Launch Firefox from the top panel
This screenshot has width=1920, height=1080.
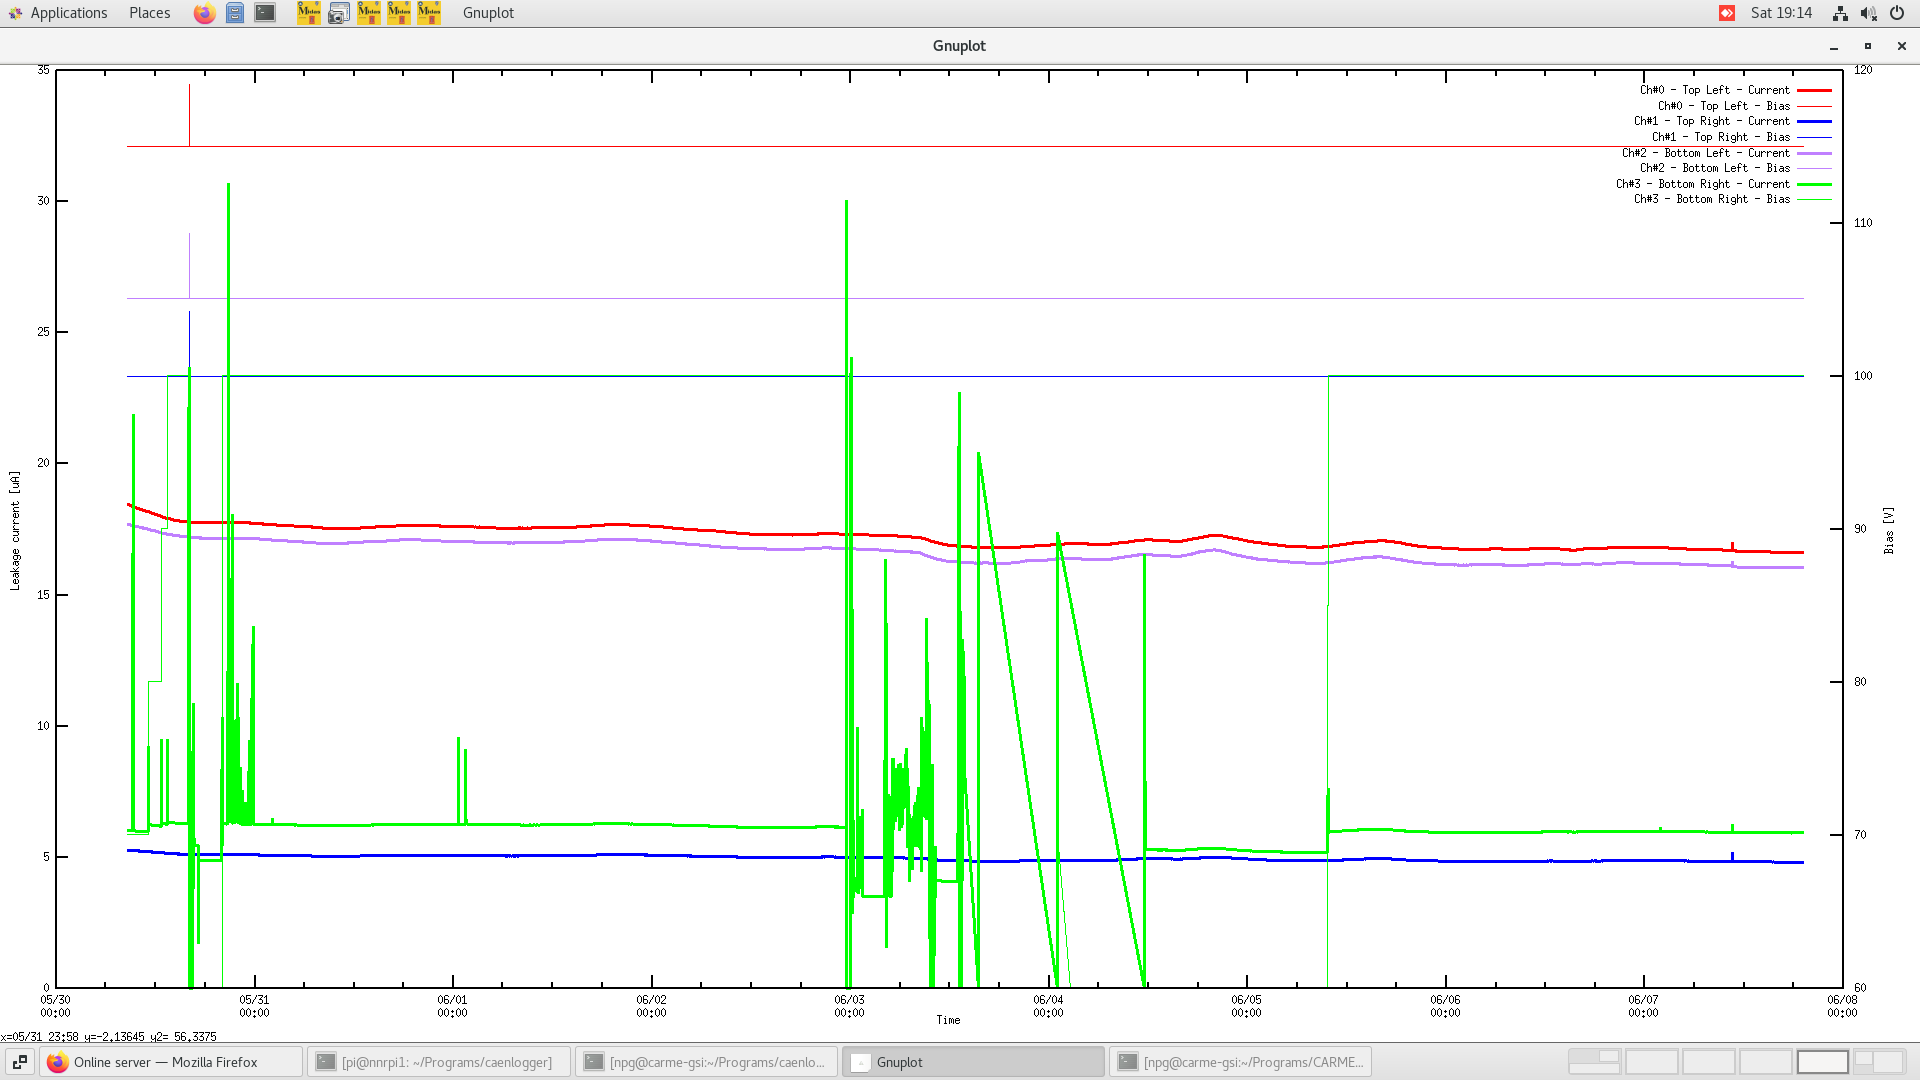tap(204, 13)
